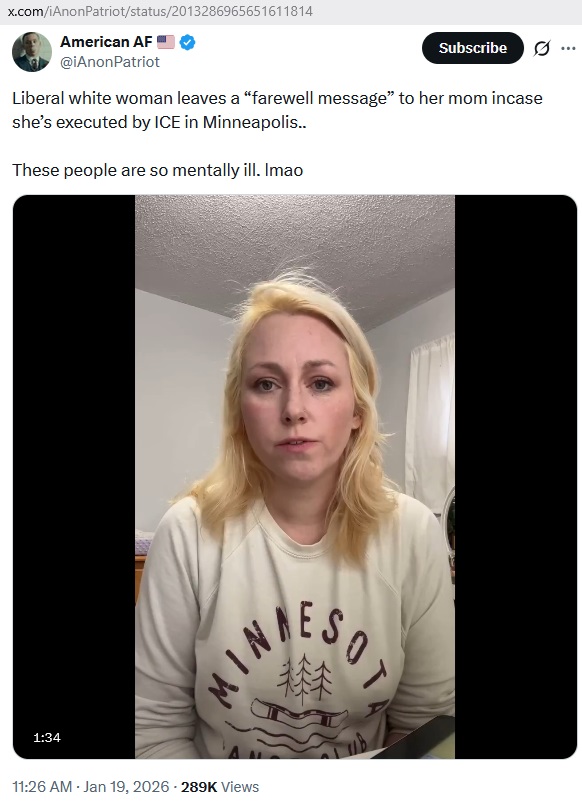Screen dimensions: 582x802
Task: Click the US flag emoji beside the name
Action: coord(166,42)
